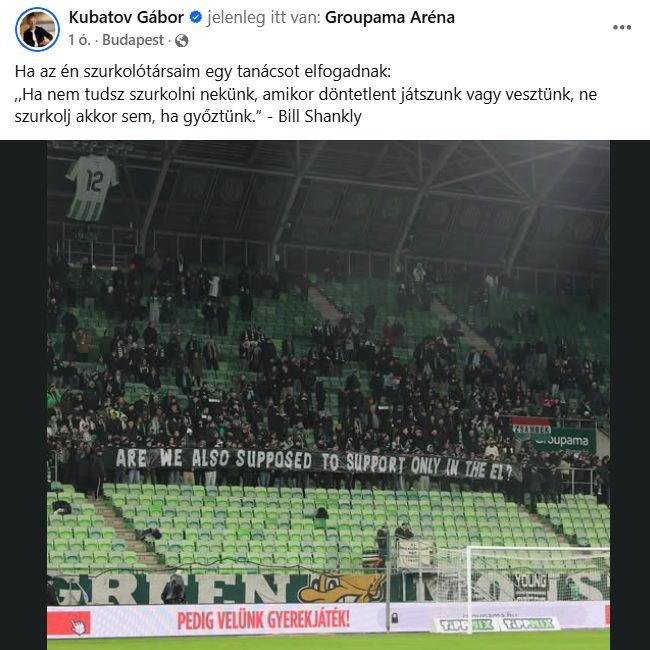Image resolution: width=650 pixels, height=650 pixels.
Task: Click the white goal net in photo
Action: [x=523, y=588]
